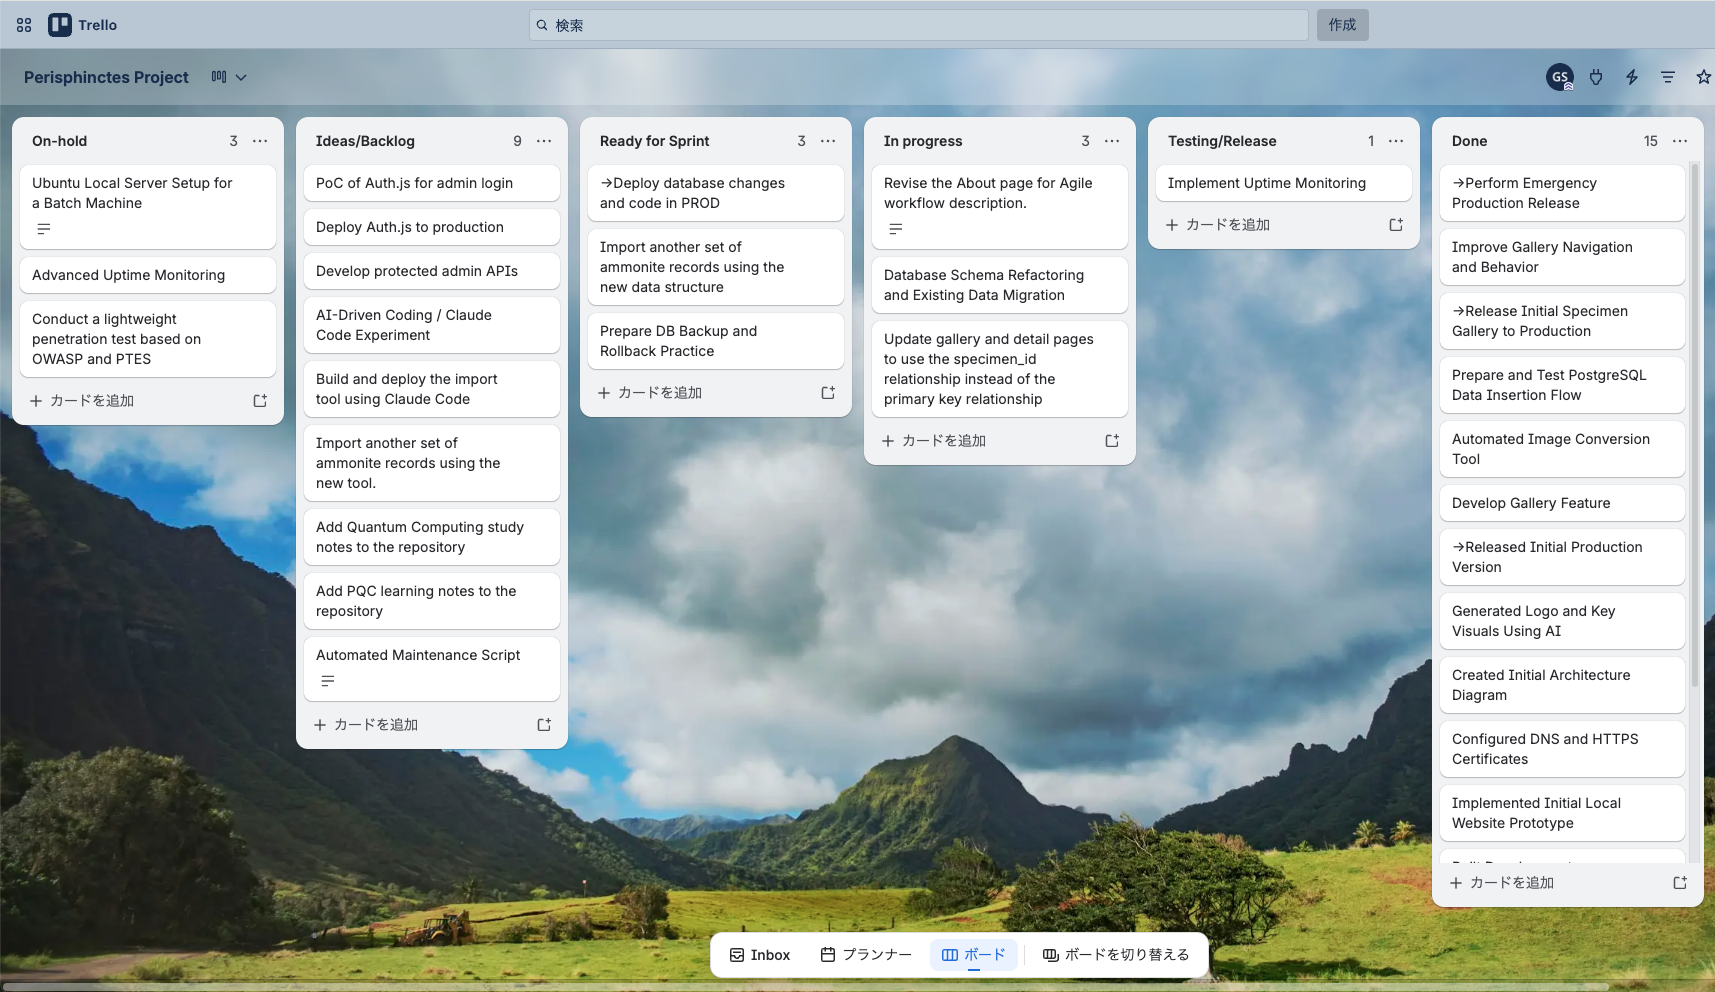Click description icon on Ubuntu Local Server card
This screenshot has height=992, width=1715.
pos(44,229)
